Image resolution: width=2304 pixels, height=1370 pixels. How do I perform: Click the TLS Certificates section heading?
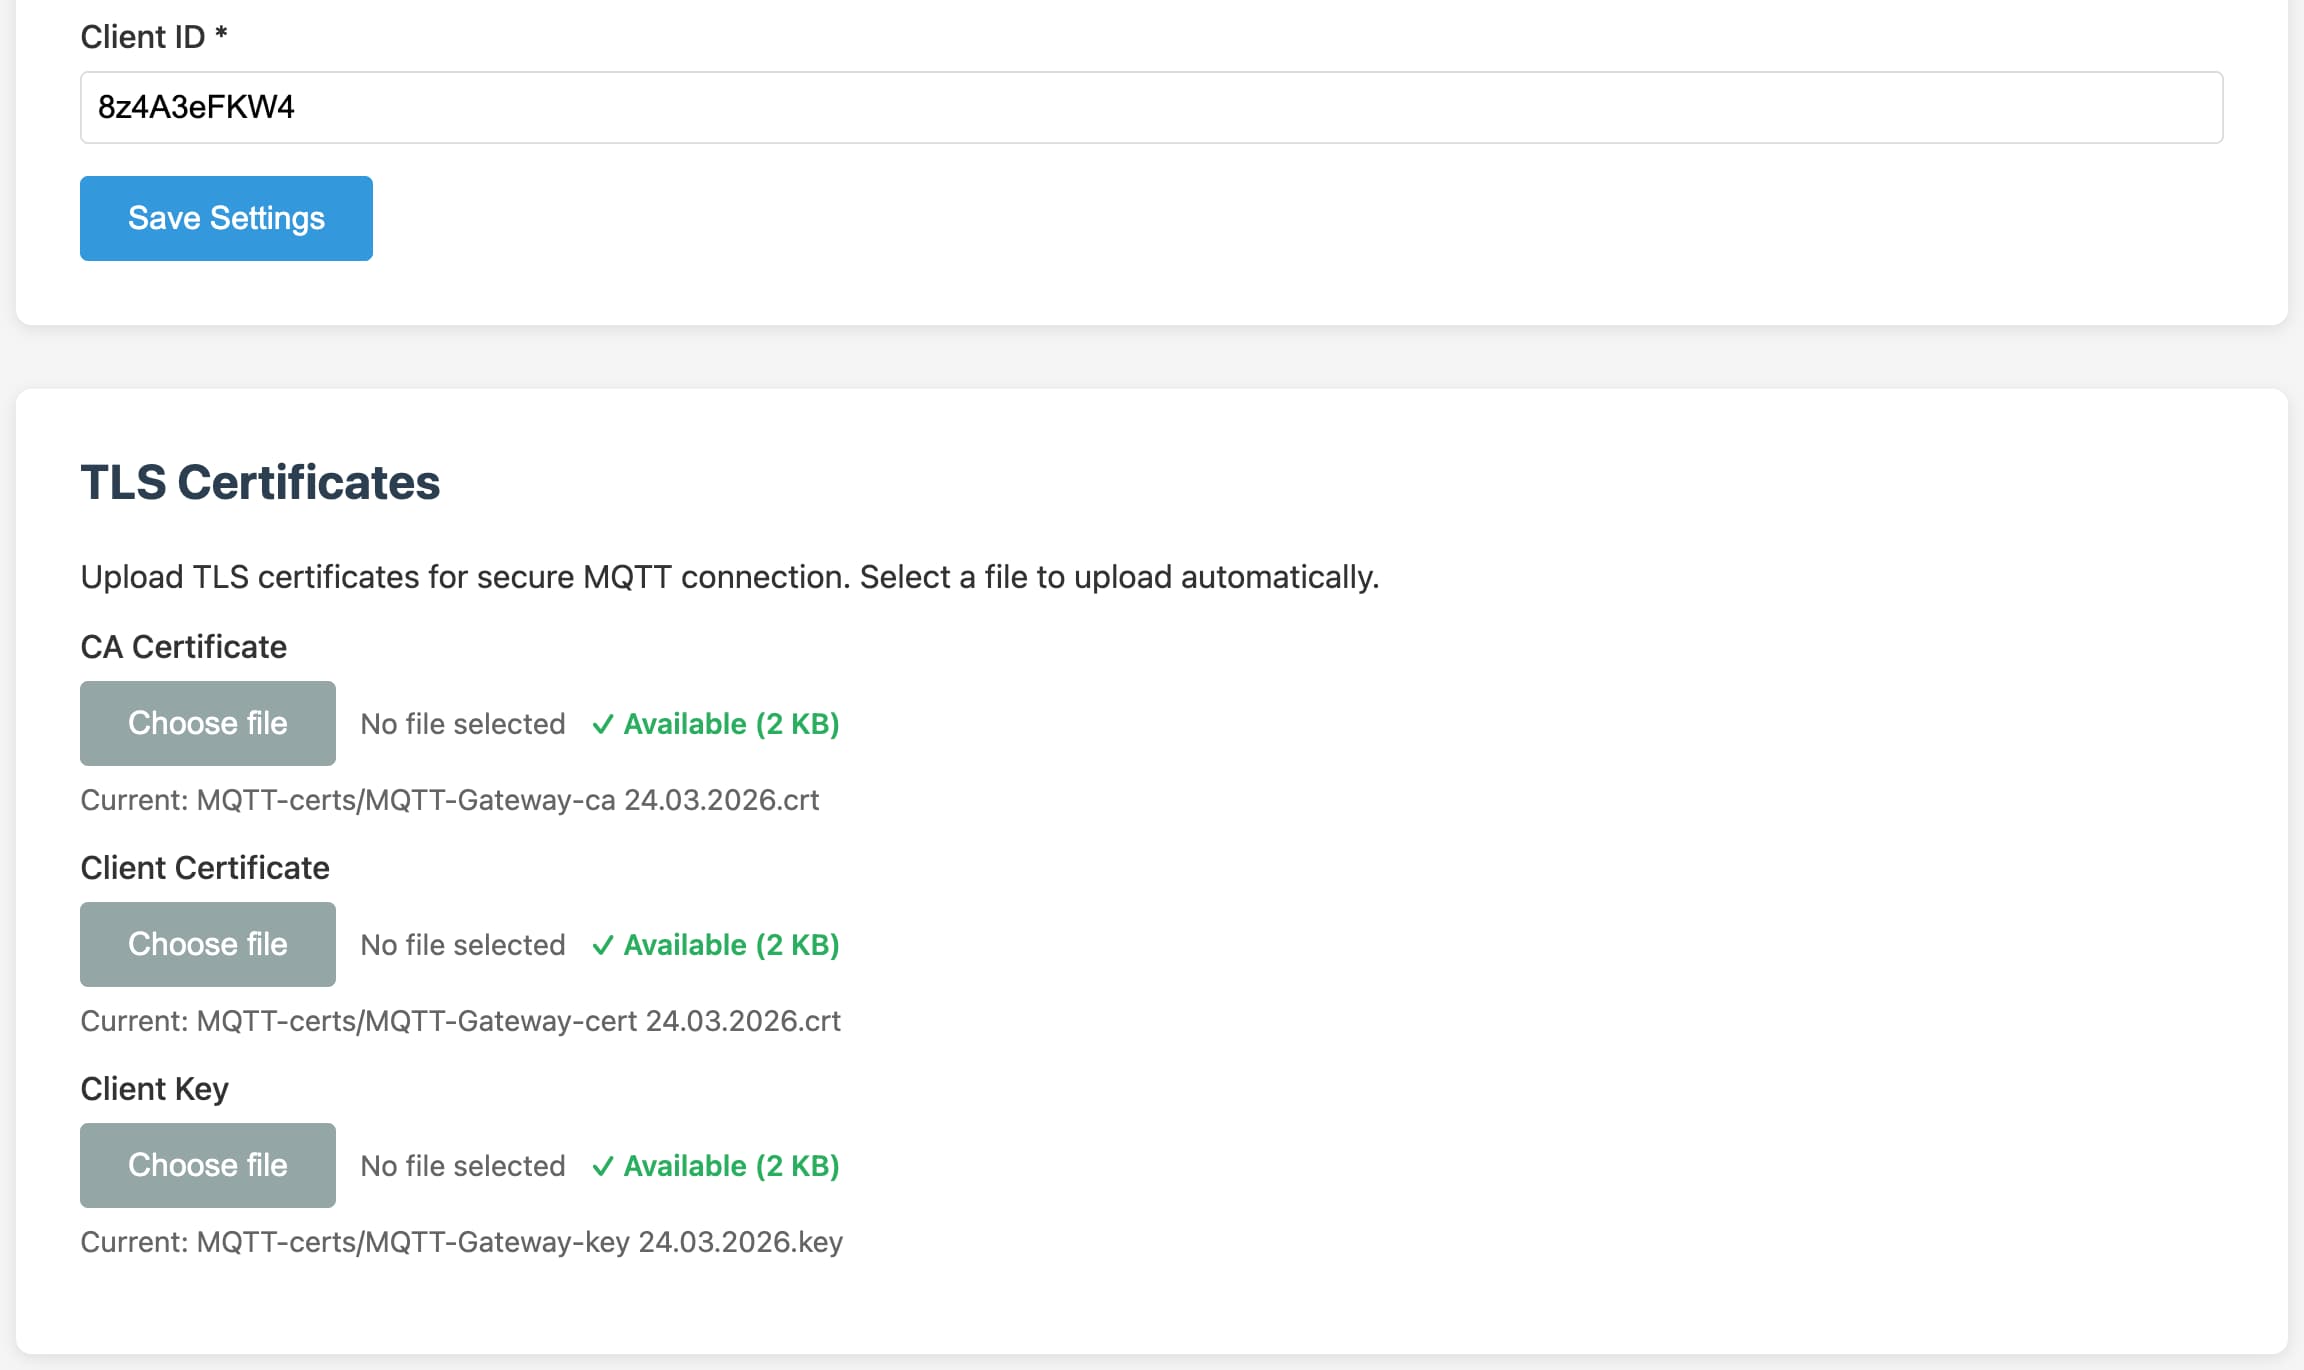(x=260, y=483)
